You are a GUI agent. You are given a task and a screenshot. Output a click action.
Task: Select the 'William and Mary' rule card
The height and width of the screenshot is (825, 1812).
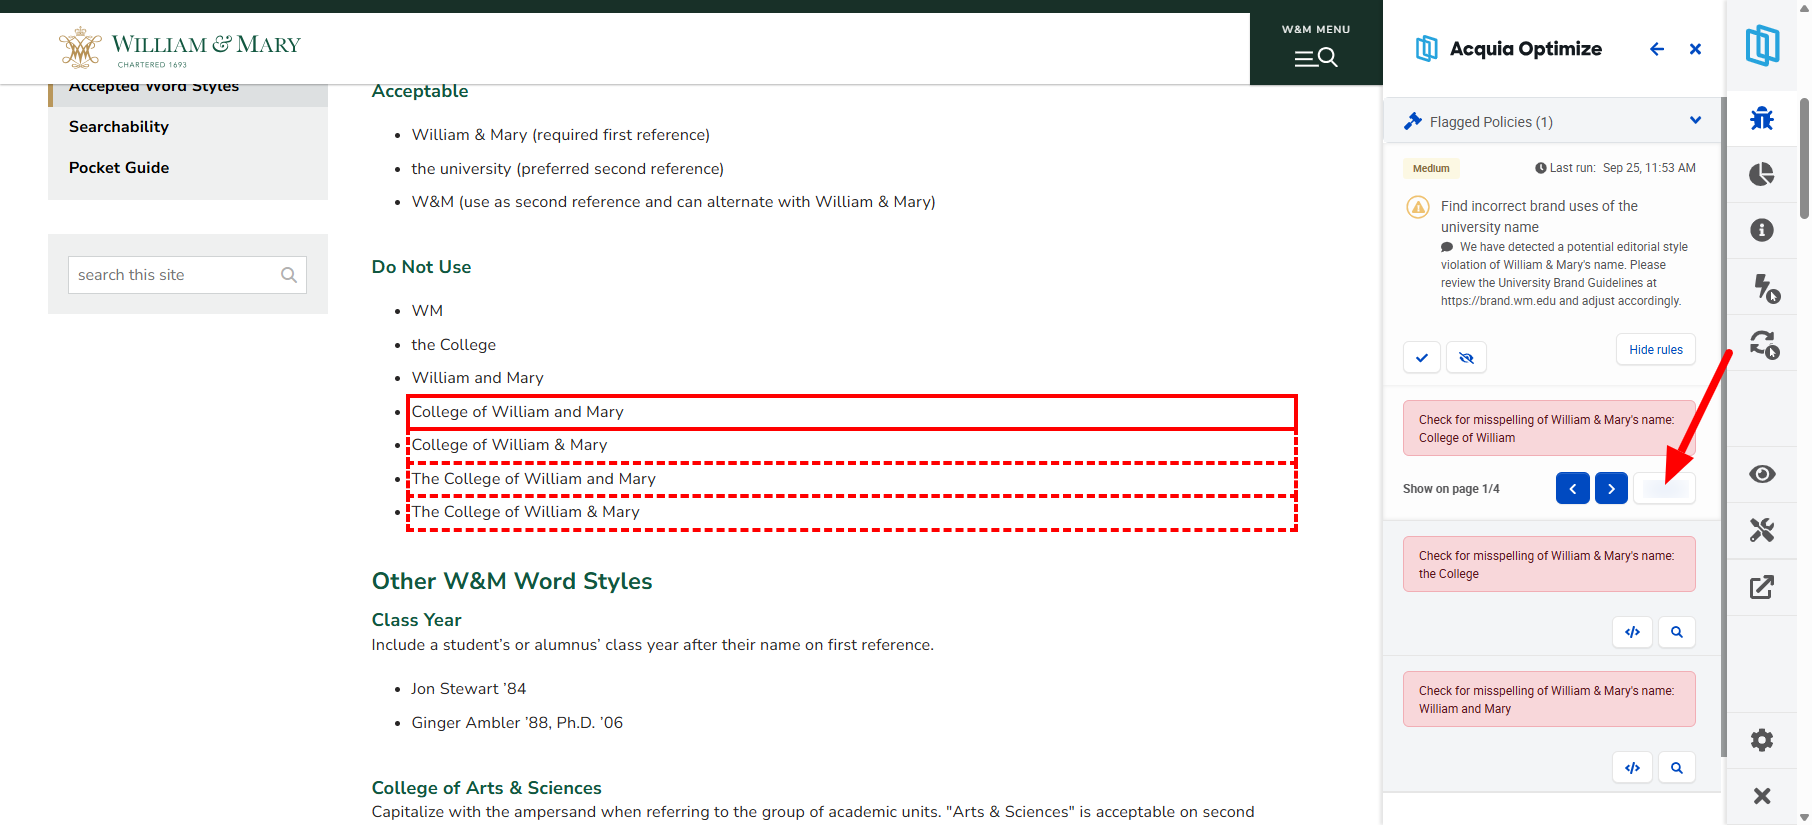[x=1549, y=699]
